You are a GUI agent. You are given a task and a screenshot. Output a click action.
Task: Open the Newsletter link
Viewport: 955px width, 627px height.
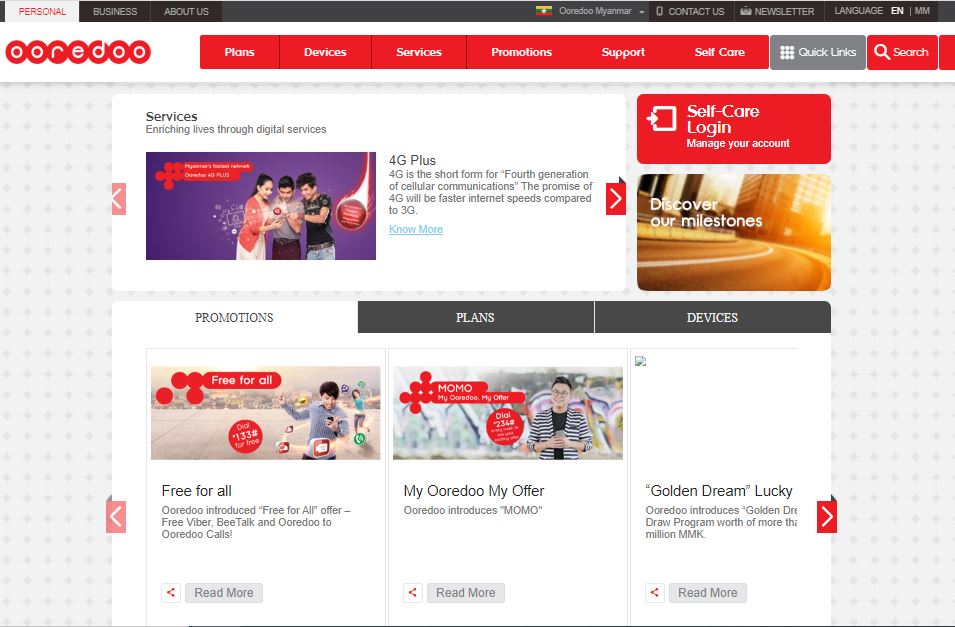click(784, 12)
